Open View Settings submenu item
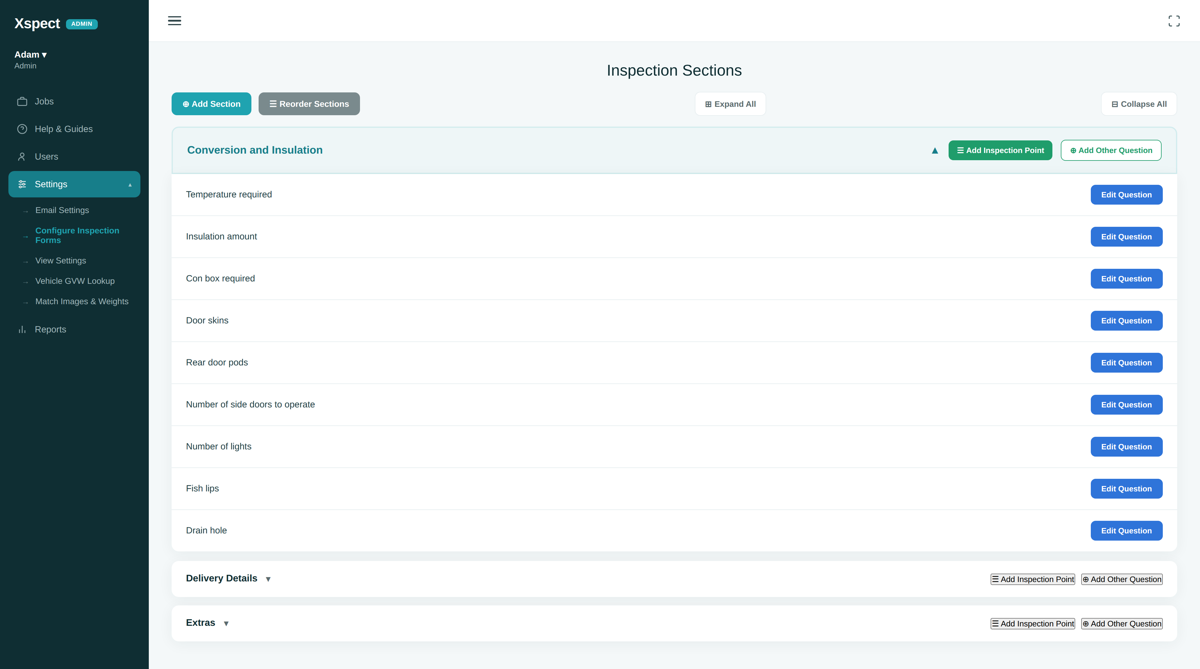This screenshot has width=1200, height=669. [x=60, y=261]
